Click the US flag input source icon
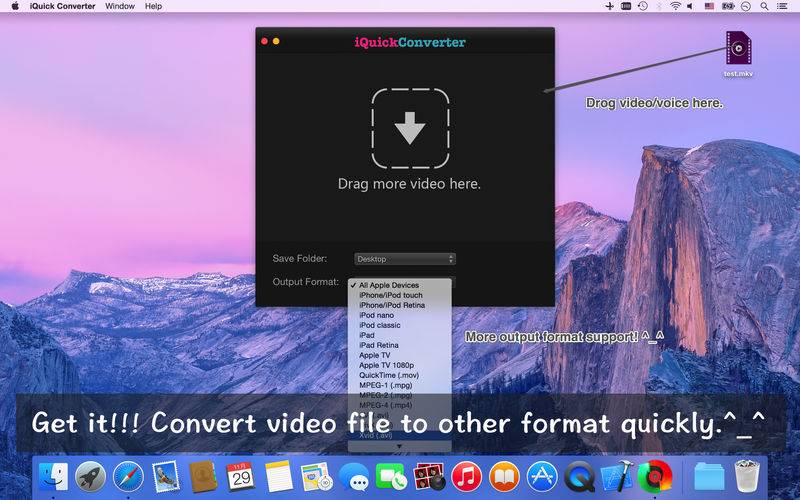This screenshot has height=500, width=800. click(709, 6)
